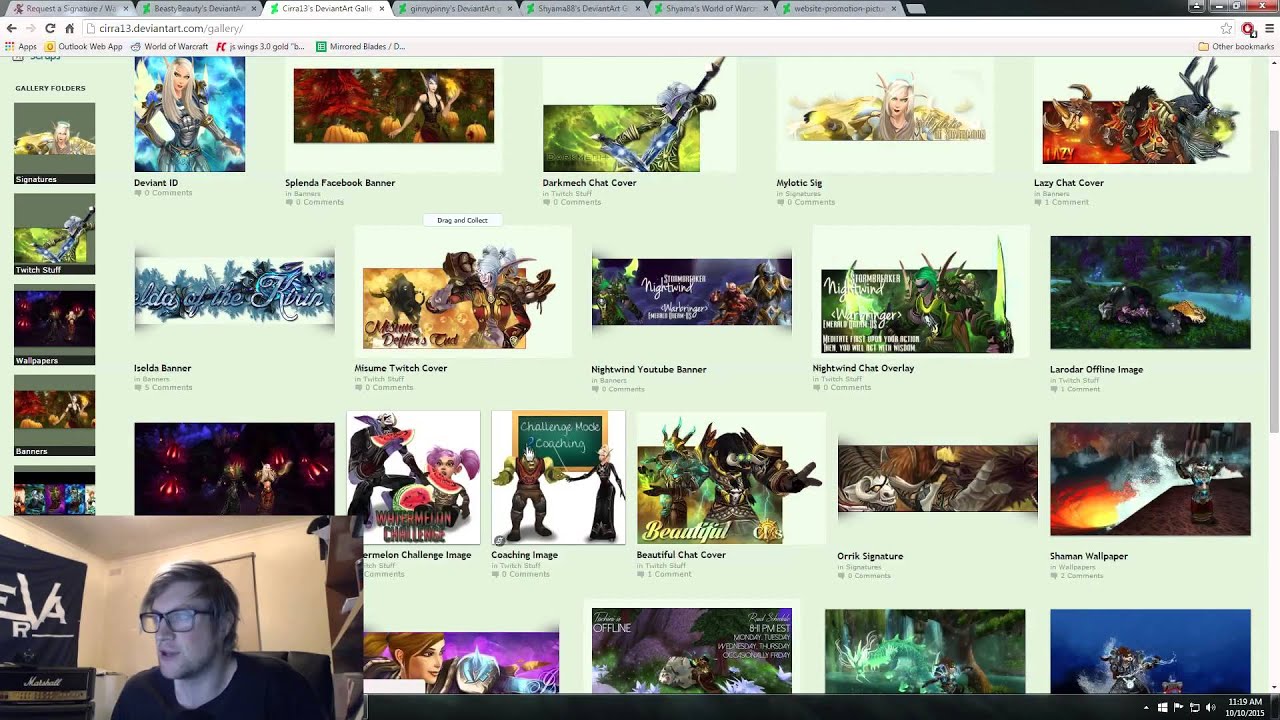Screen dimensions: 1280x720
Task: Click the Deviant ID title link
Action: click(156, 183)
